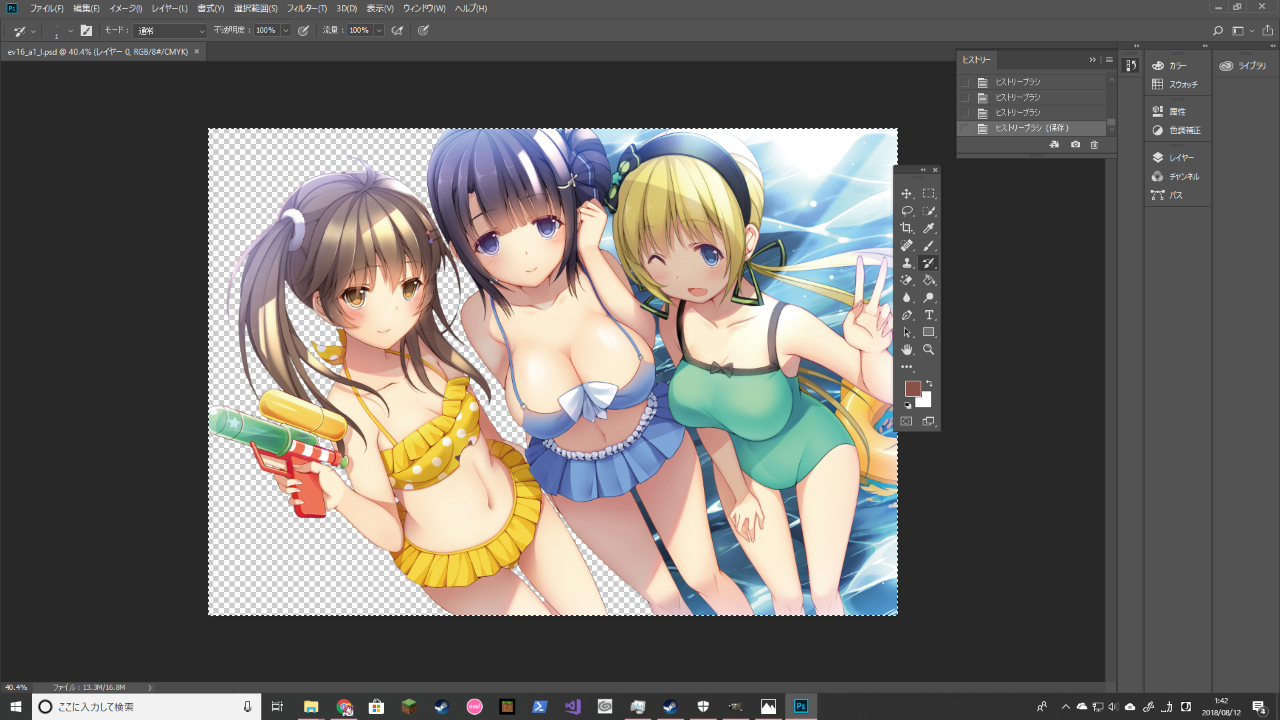The width and height of the screenshot is (1280, 720).
Task: Pick the Crop tool
Action: coord(907,228)
